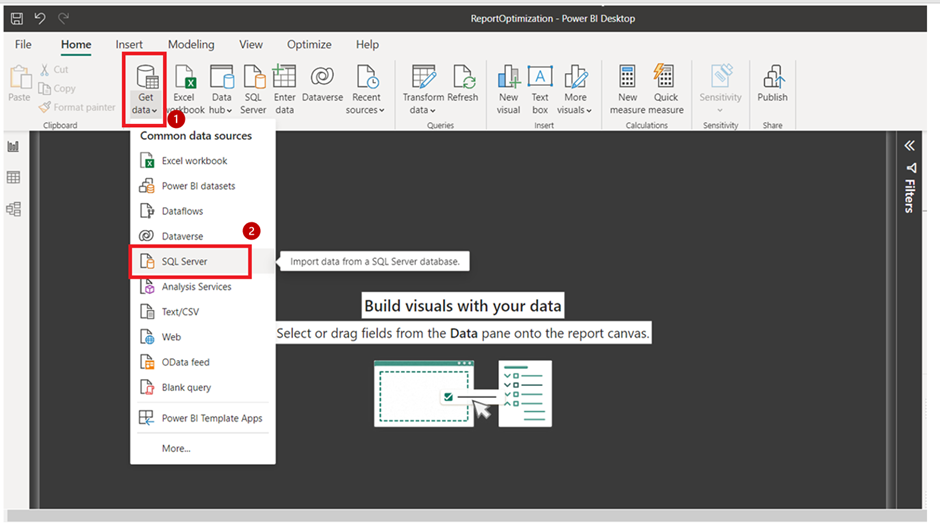Select SQL Server from data sources list
The width and height of the screenshot is (940, 531).
184,262
